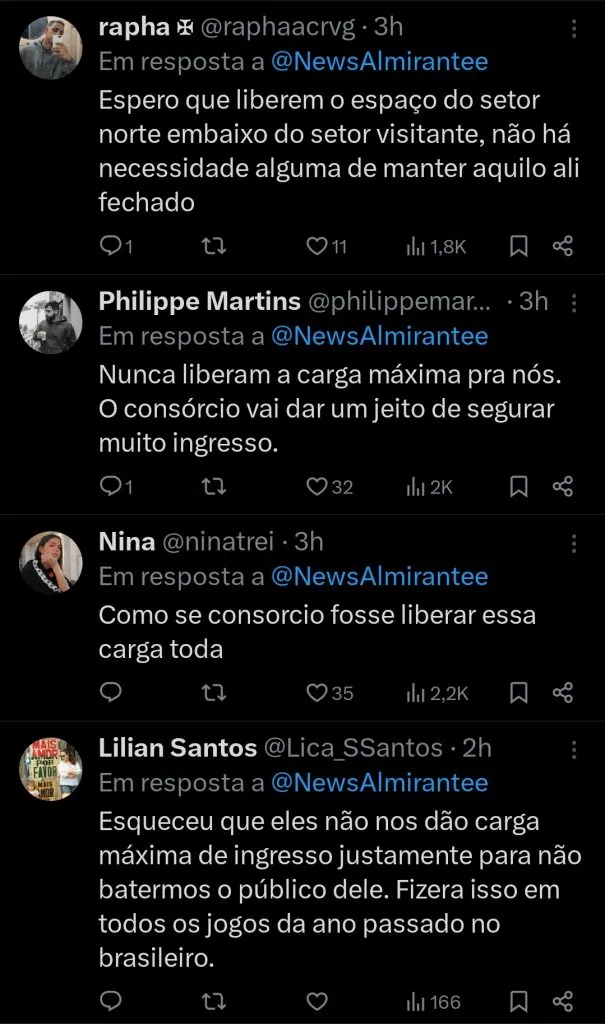Image resolution: width=605 pixels, height=1024 pixels.
Task: Open Philippe Martins' profile name
Action: 200,302
